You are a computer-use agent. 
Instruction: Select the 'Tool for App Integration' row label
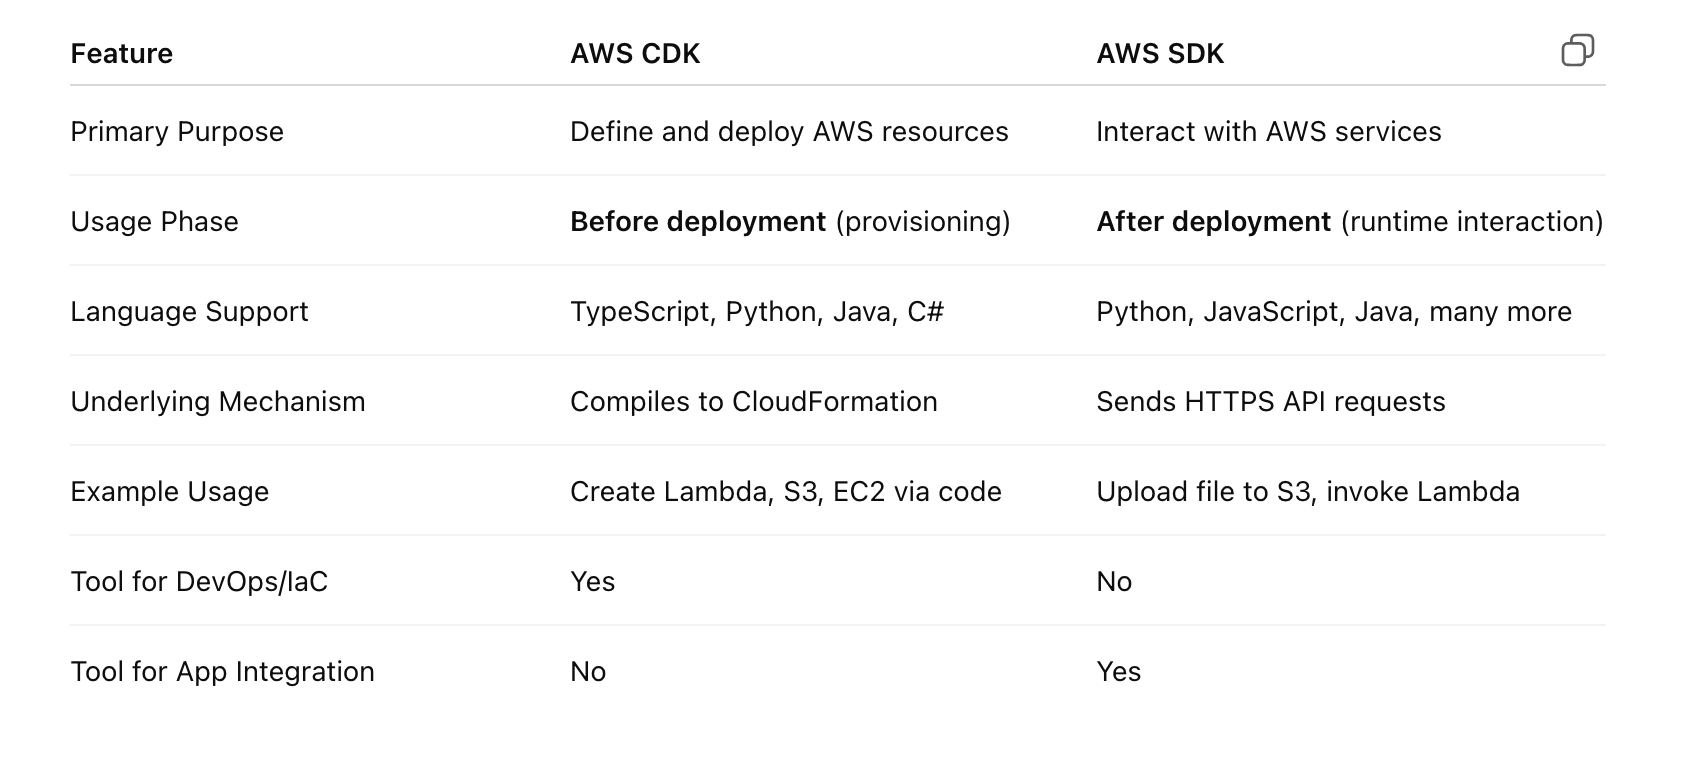point(222,672)
